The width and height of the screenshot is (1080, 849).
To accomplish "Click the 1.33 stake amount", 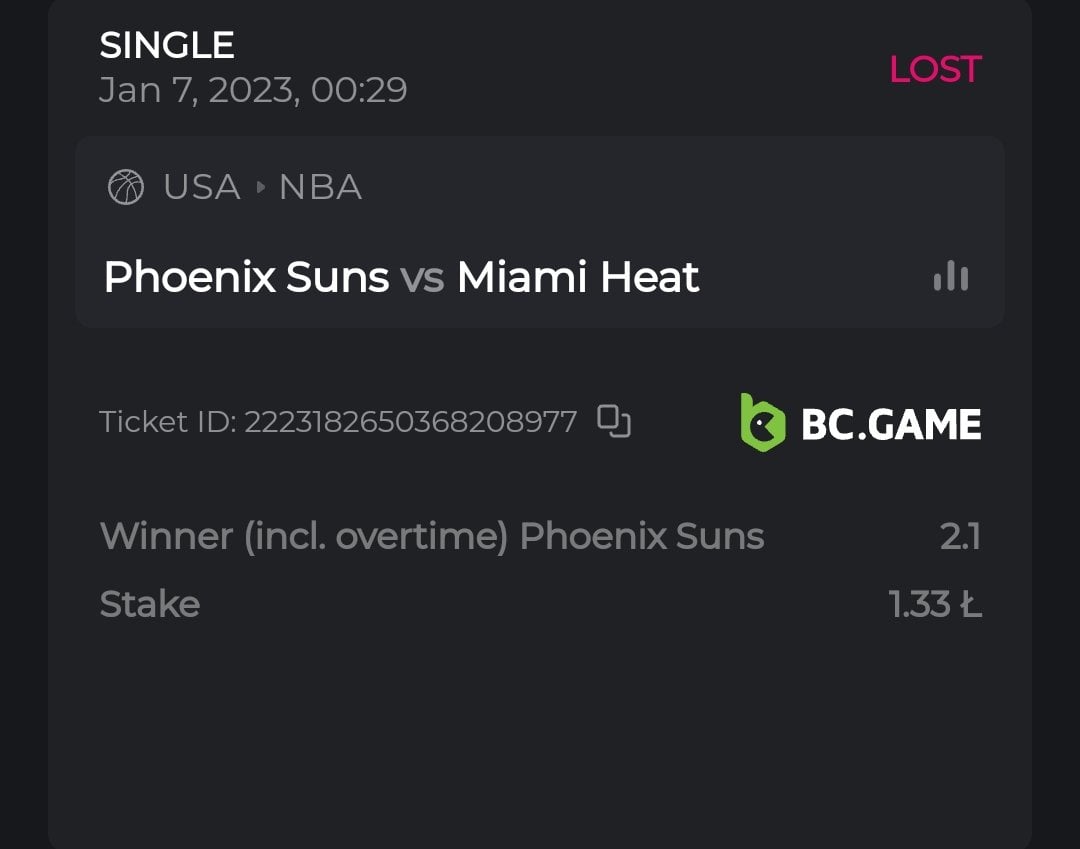I will coord(918,604).
